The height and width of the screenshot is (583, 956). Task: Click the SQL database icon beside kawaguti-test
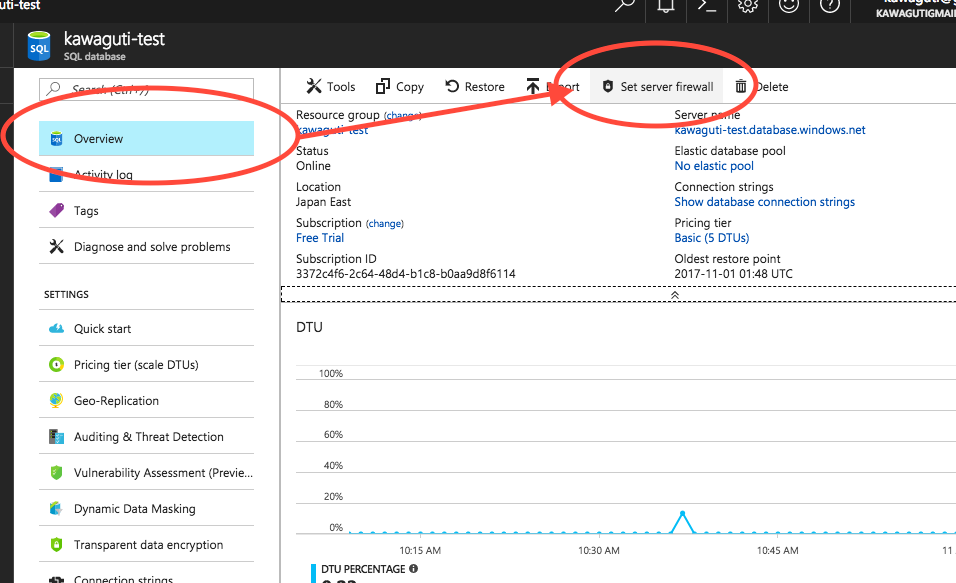(x=39, y=46)
